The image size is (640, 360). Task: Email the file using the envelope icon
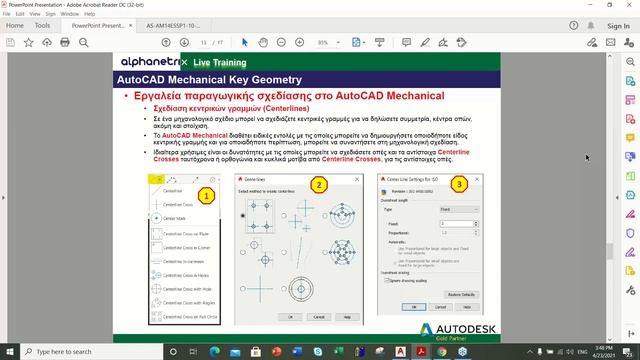point(611,42)
